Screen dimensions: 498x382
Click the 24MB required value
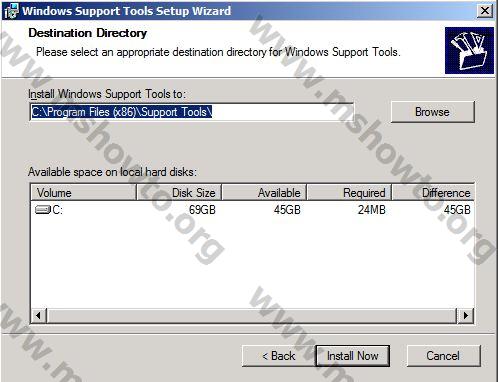[372, 210]
